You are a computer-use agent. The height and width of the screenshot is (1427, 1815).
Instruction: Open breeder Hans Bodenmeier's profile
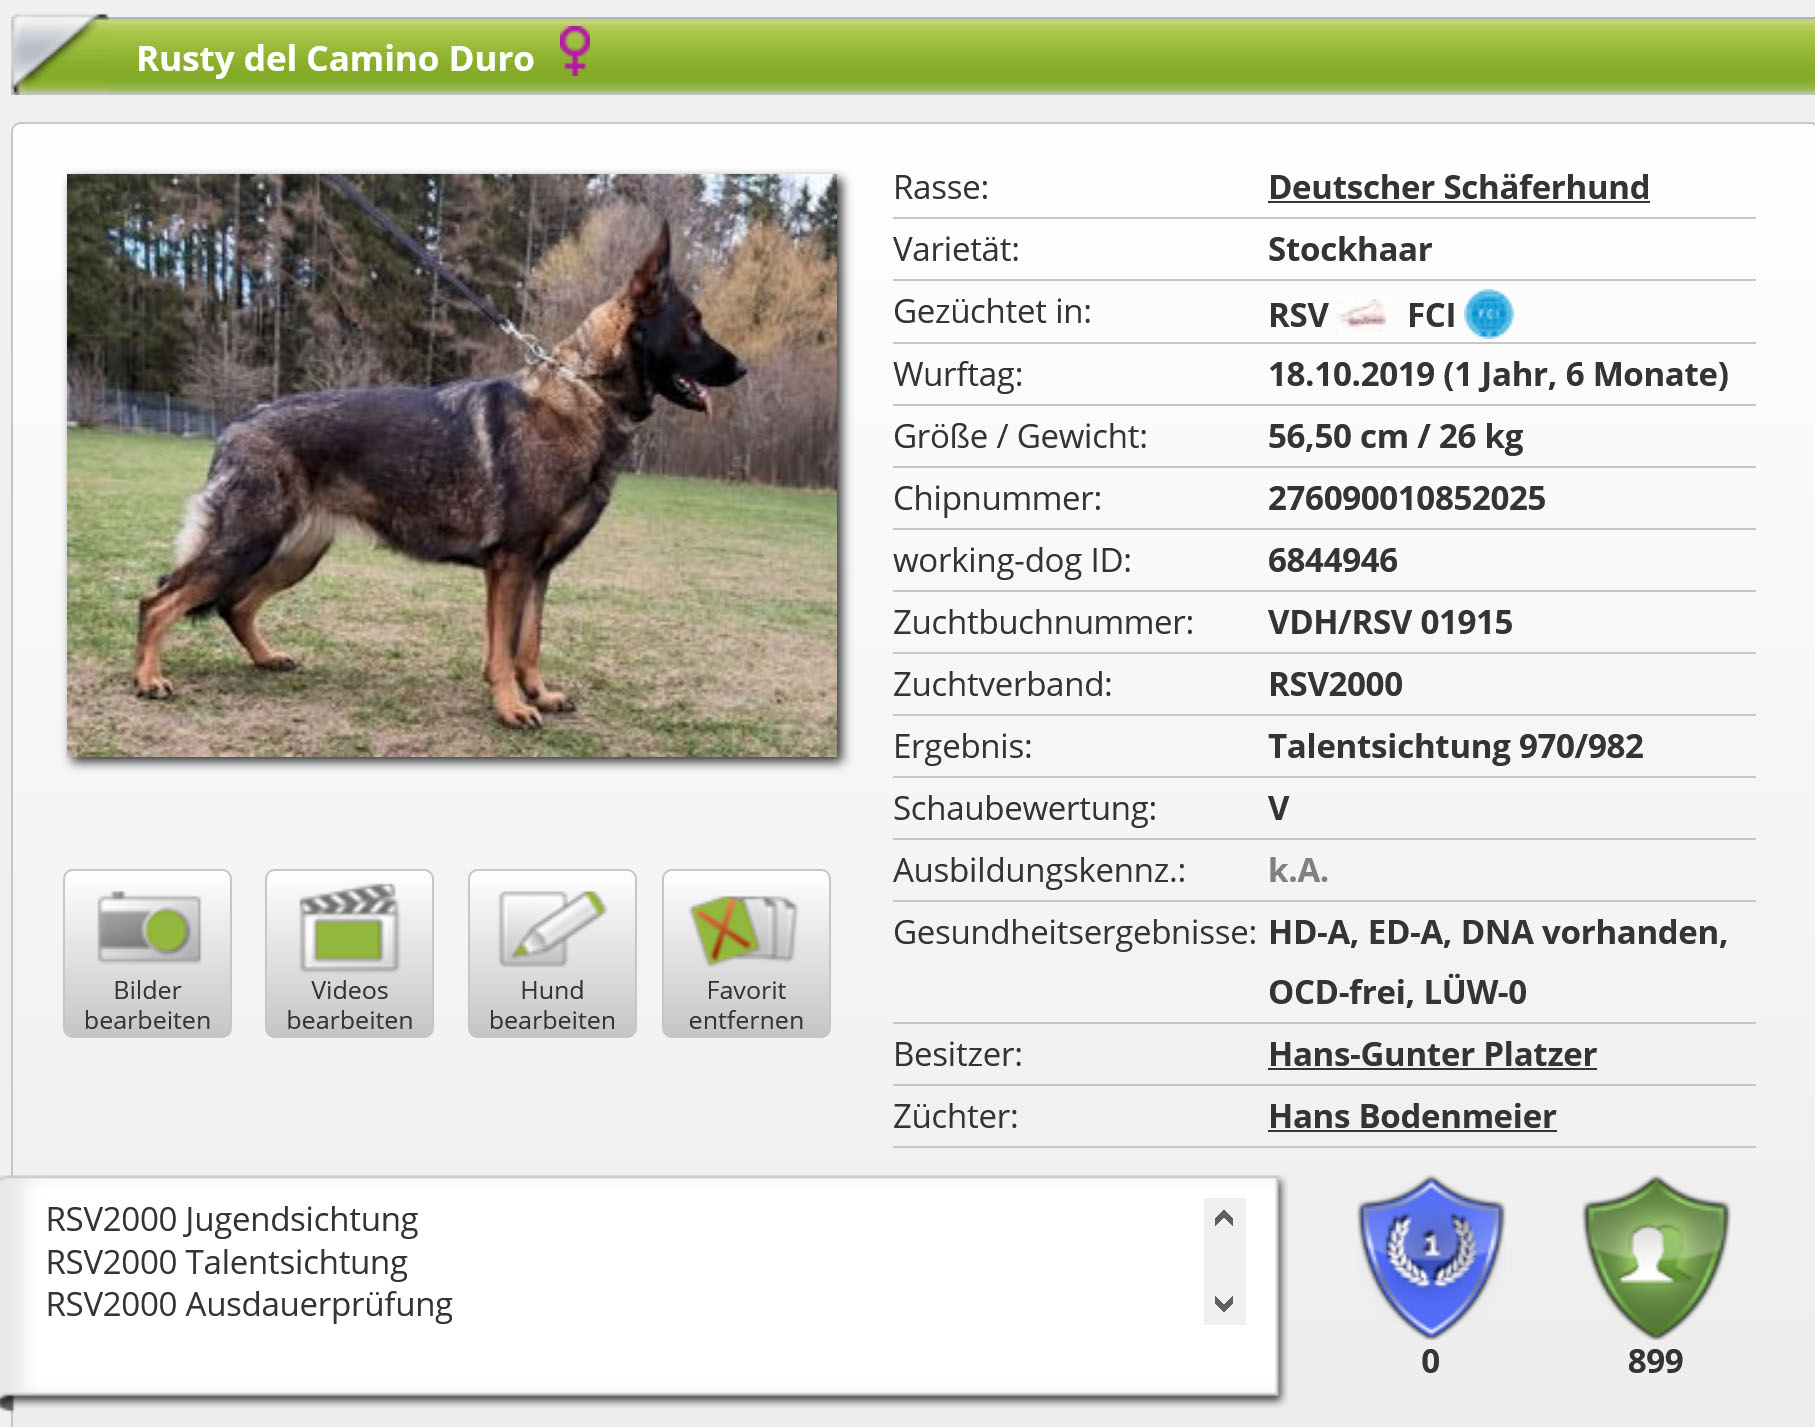click(x=1411, y=1116)
